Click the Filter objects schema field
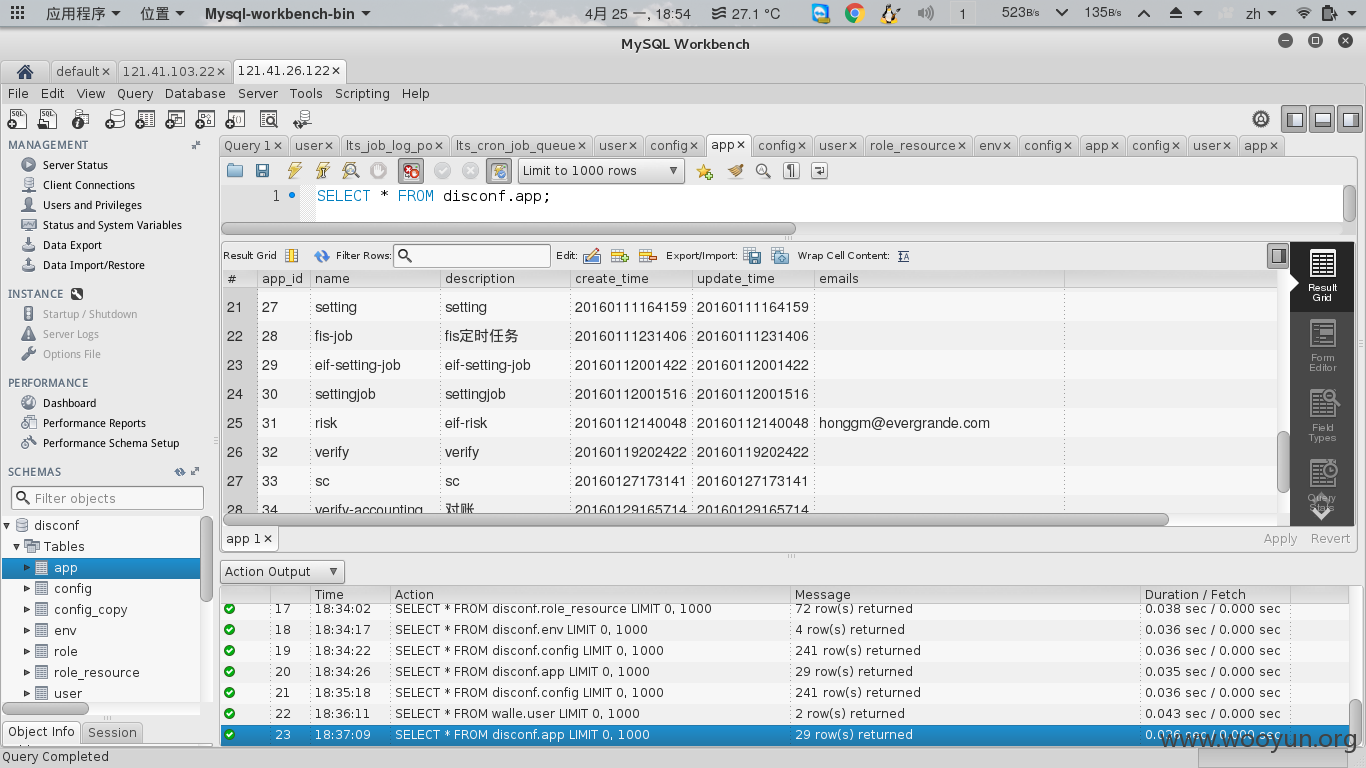The width and height of the screenshot is (1366, 768). click(x=107, y=498)
